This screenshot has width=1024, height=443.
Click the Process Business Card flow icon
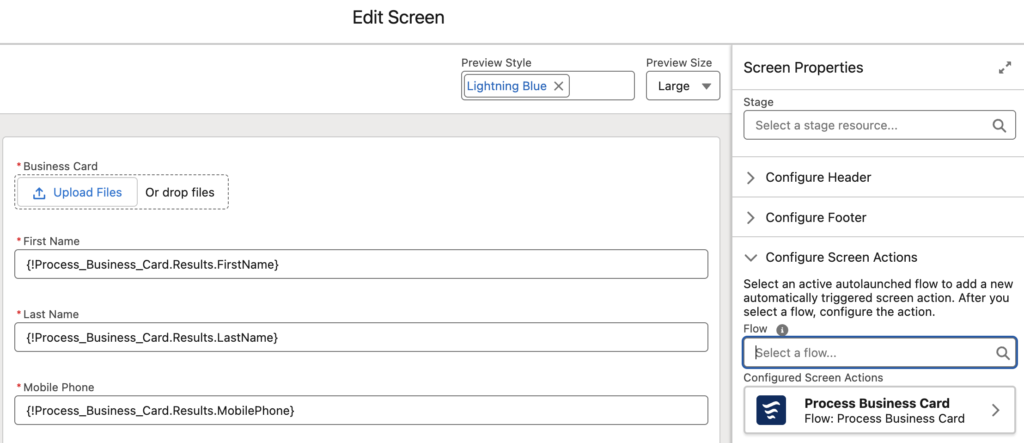[x=771, y=410]
